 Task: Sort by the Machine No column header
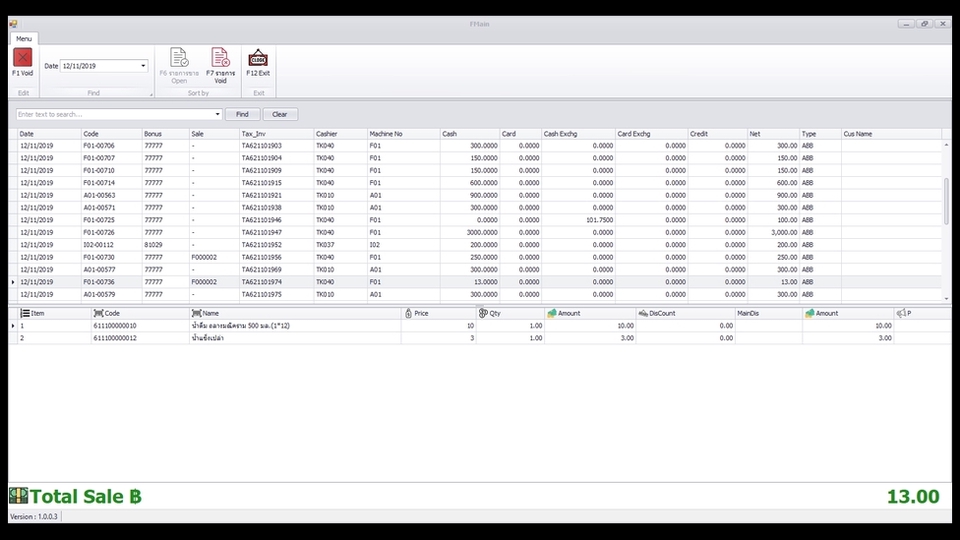pos(403,133)
